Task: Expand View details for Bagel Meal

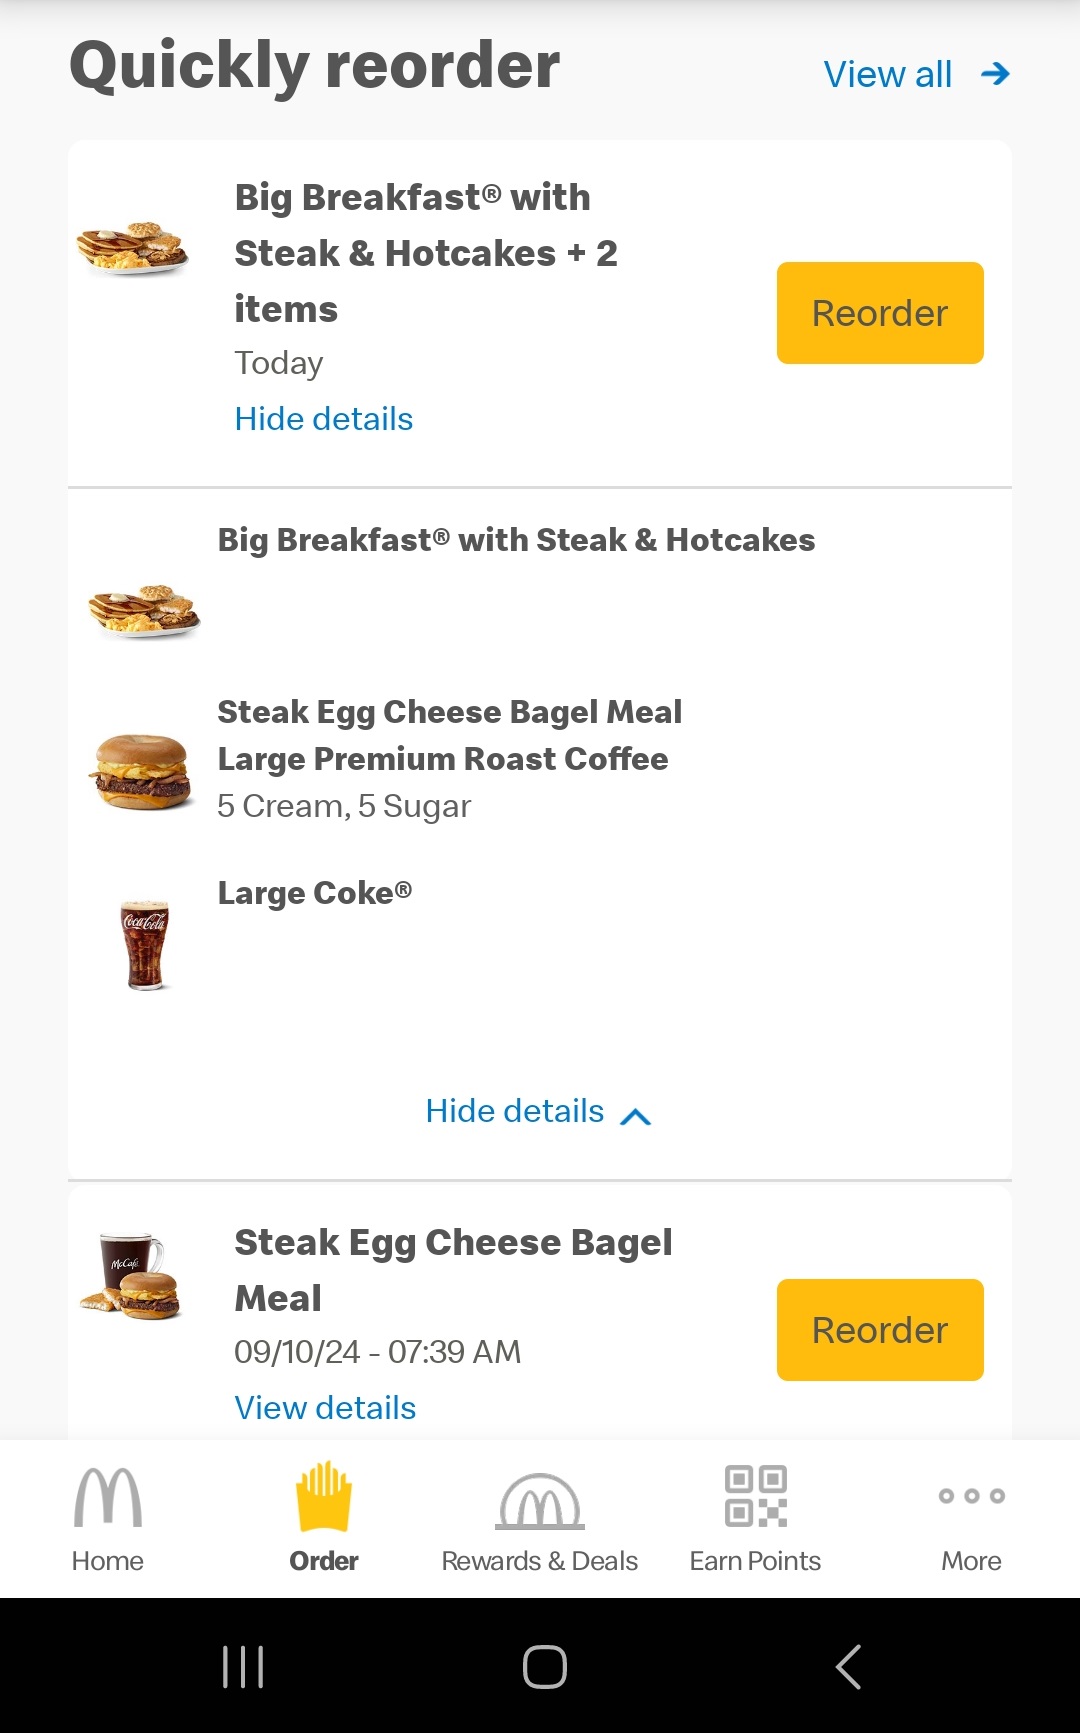Action: coord(325,1408)
